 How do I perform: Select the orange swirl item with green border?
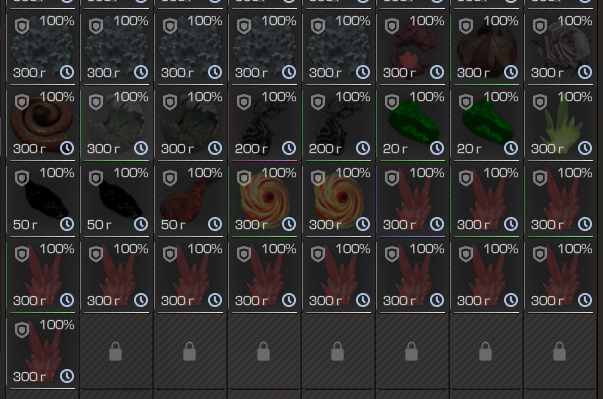[264, 200]
